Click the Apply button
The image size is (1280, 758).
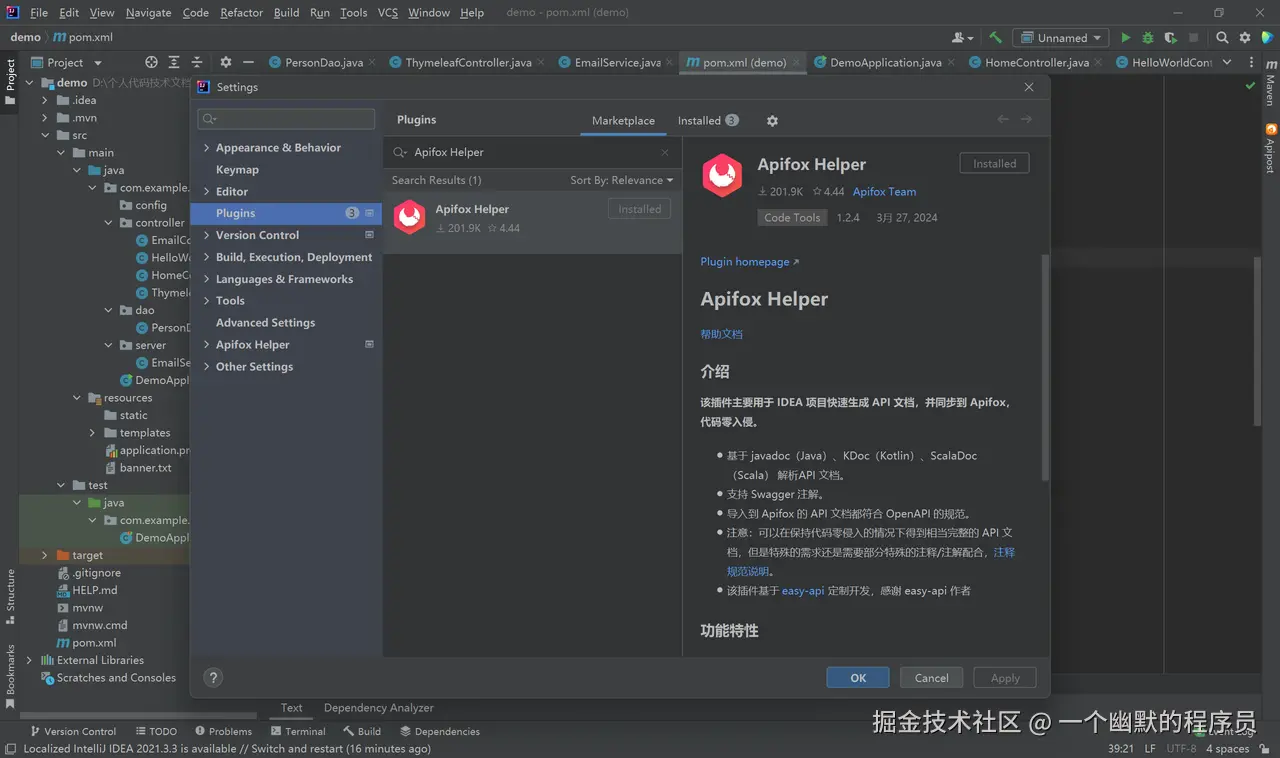pos(1005,677)
